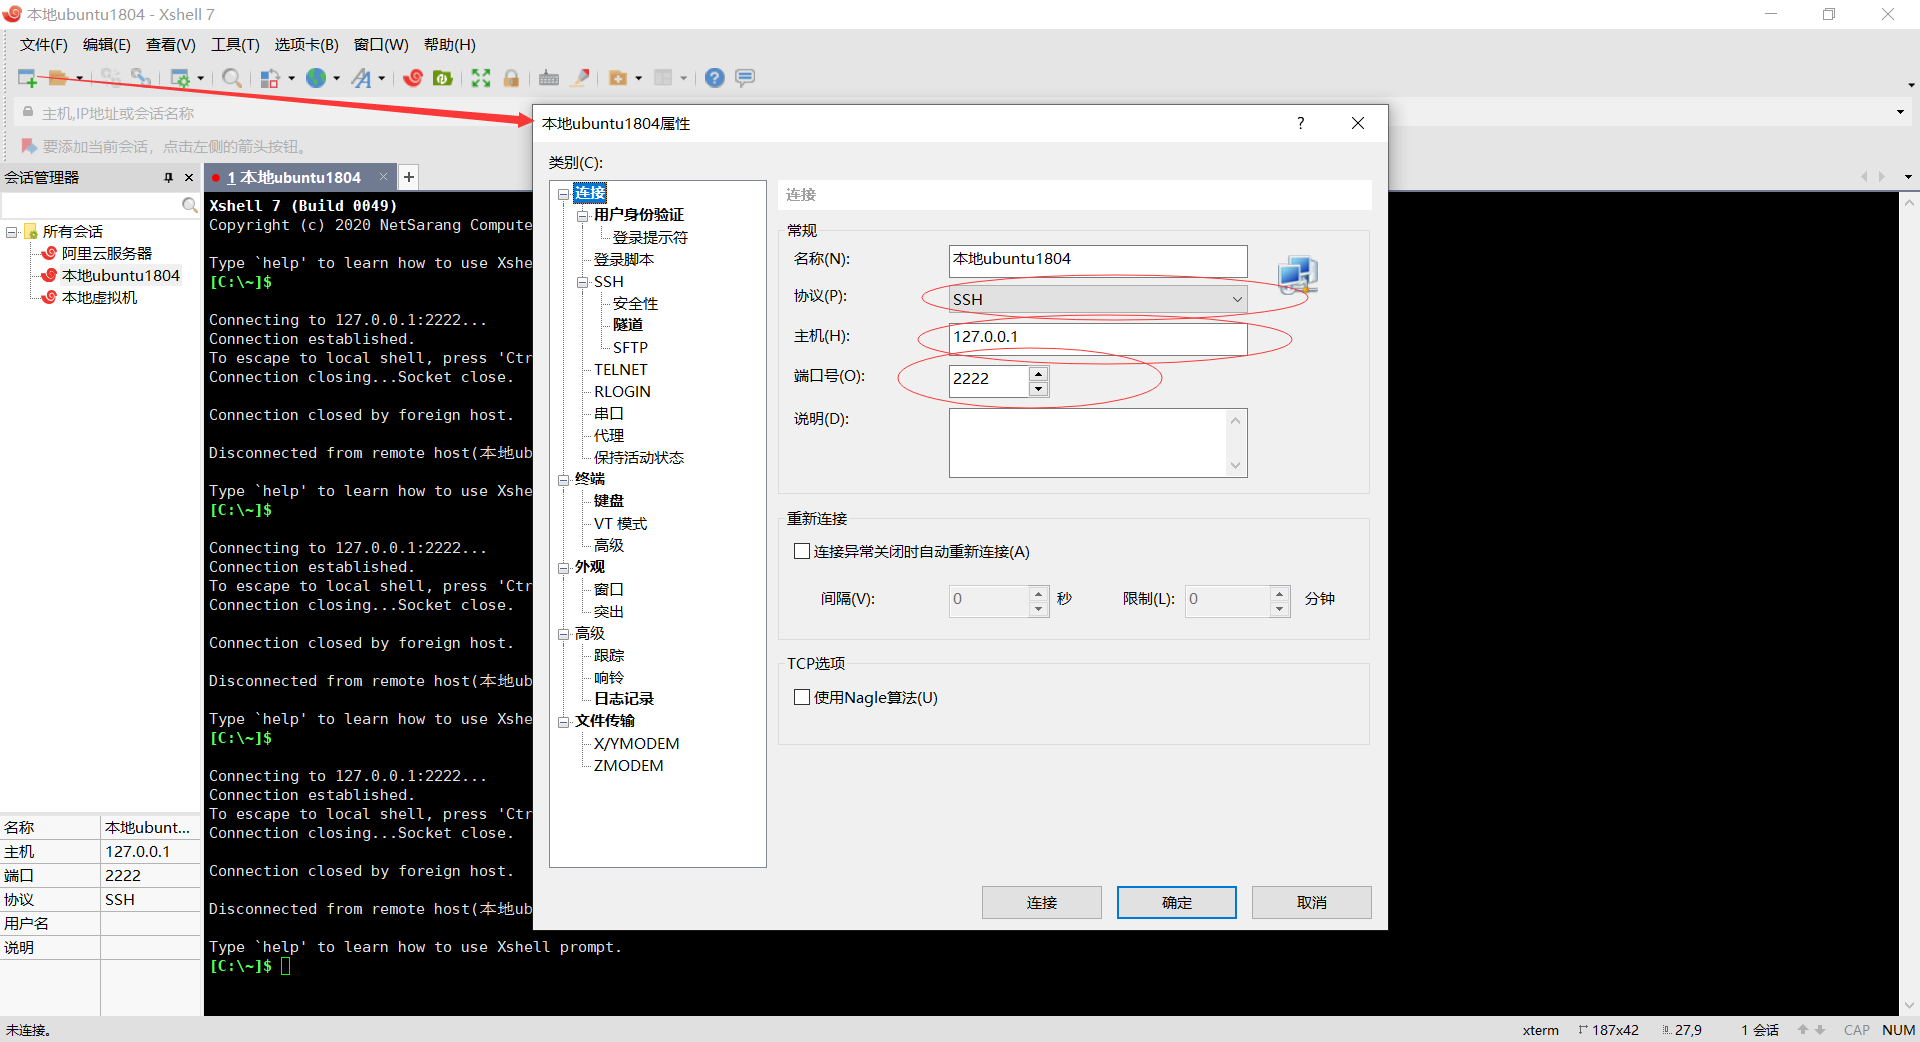Select 阿里云服务器 in the session list
1920x1042 pixels.
pyautogui.click(x=103, y=252)
